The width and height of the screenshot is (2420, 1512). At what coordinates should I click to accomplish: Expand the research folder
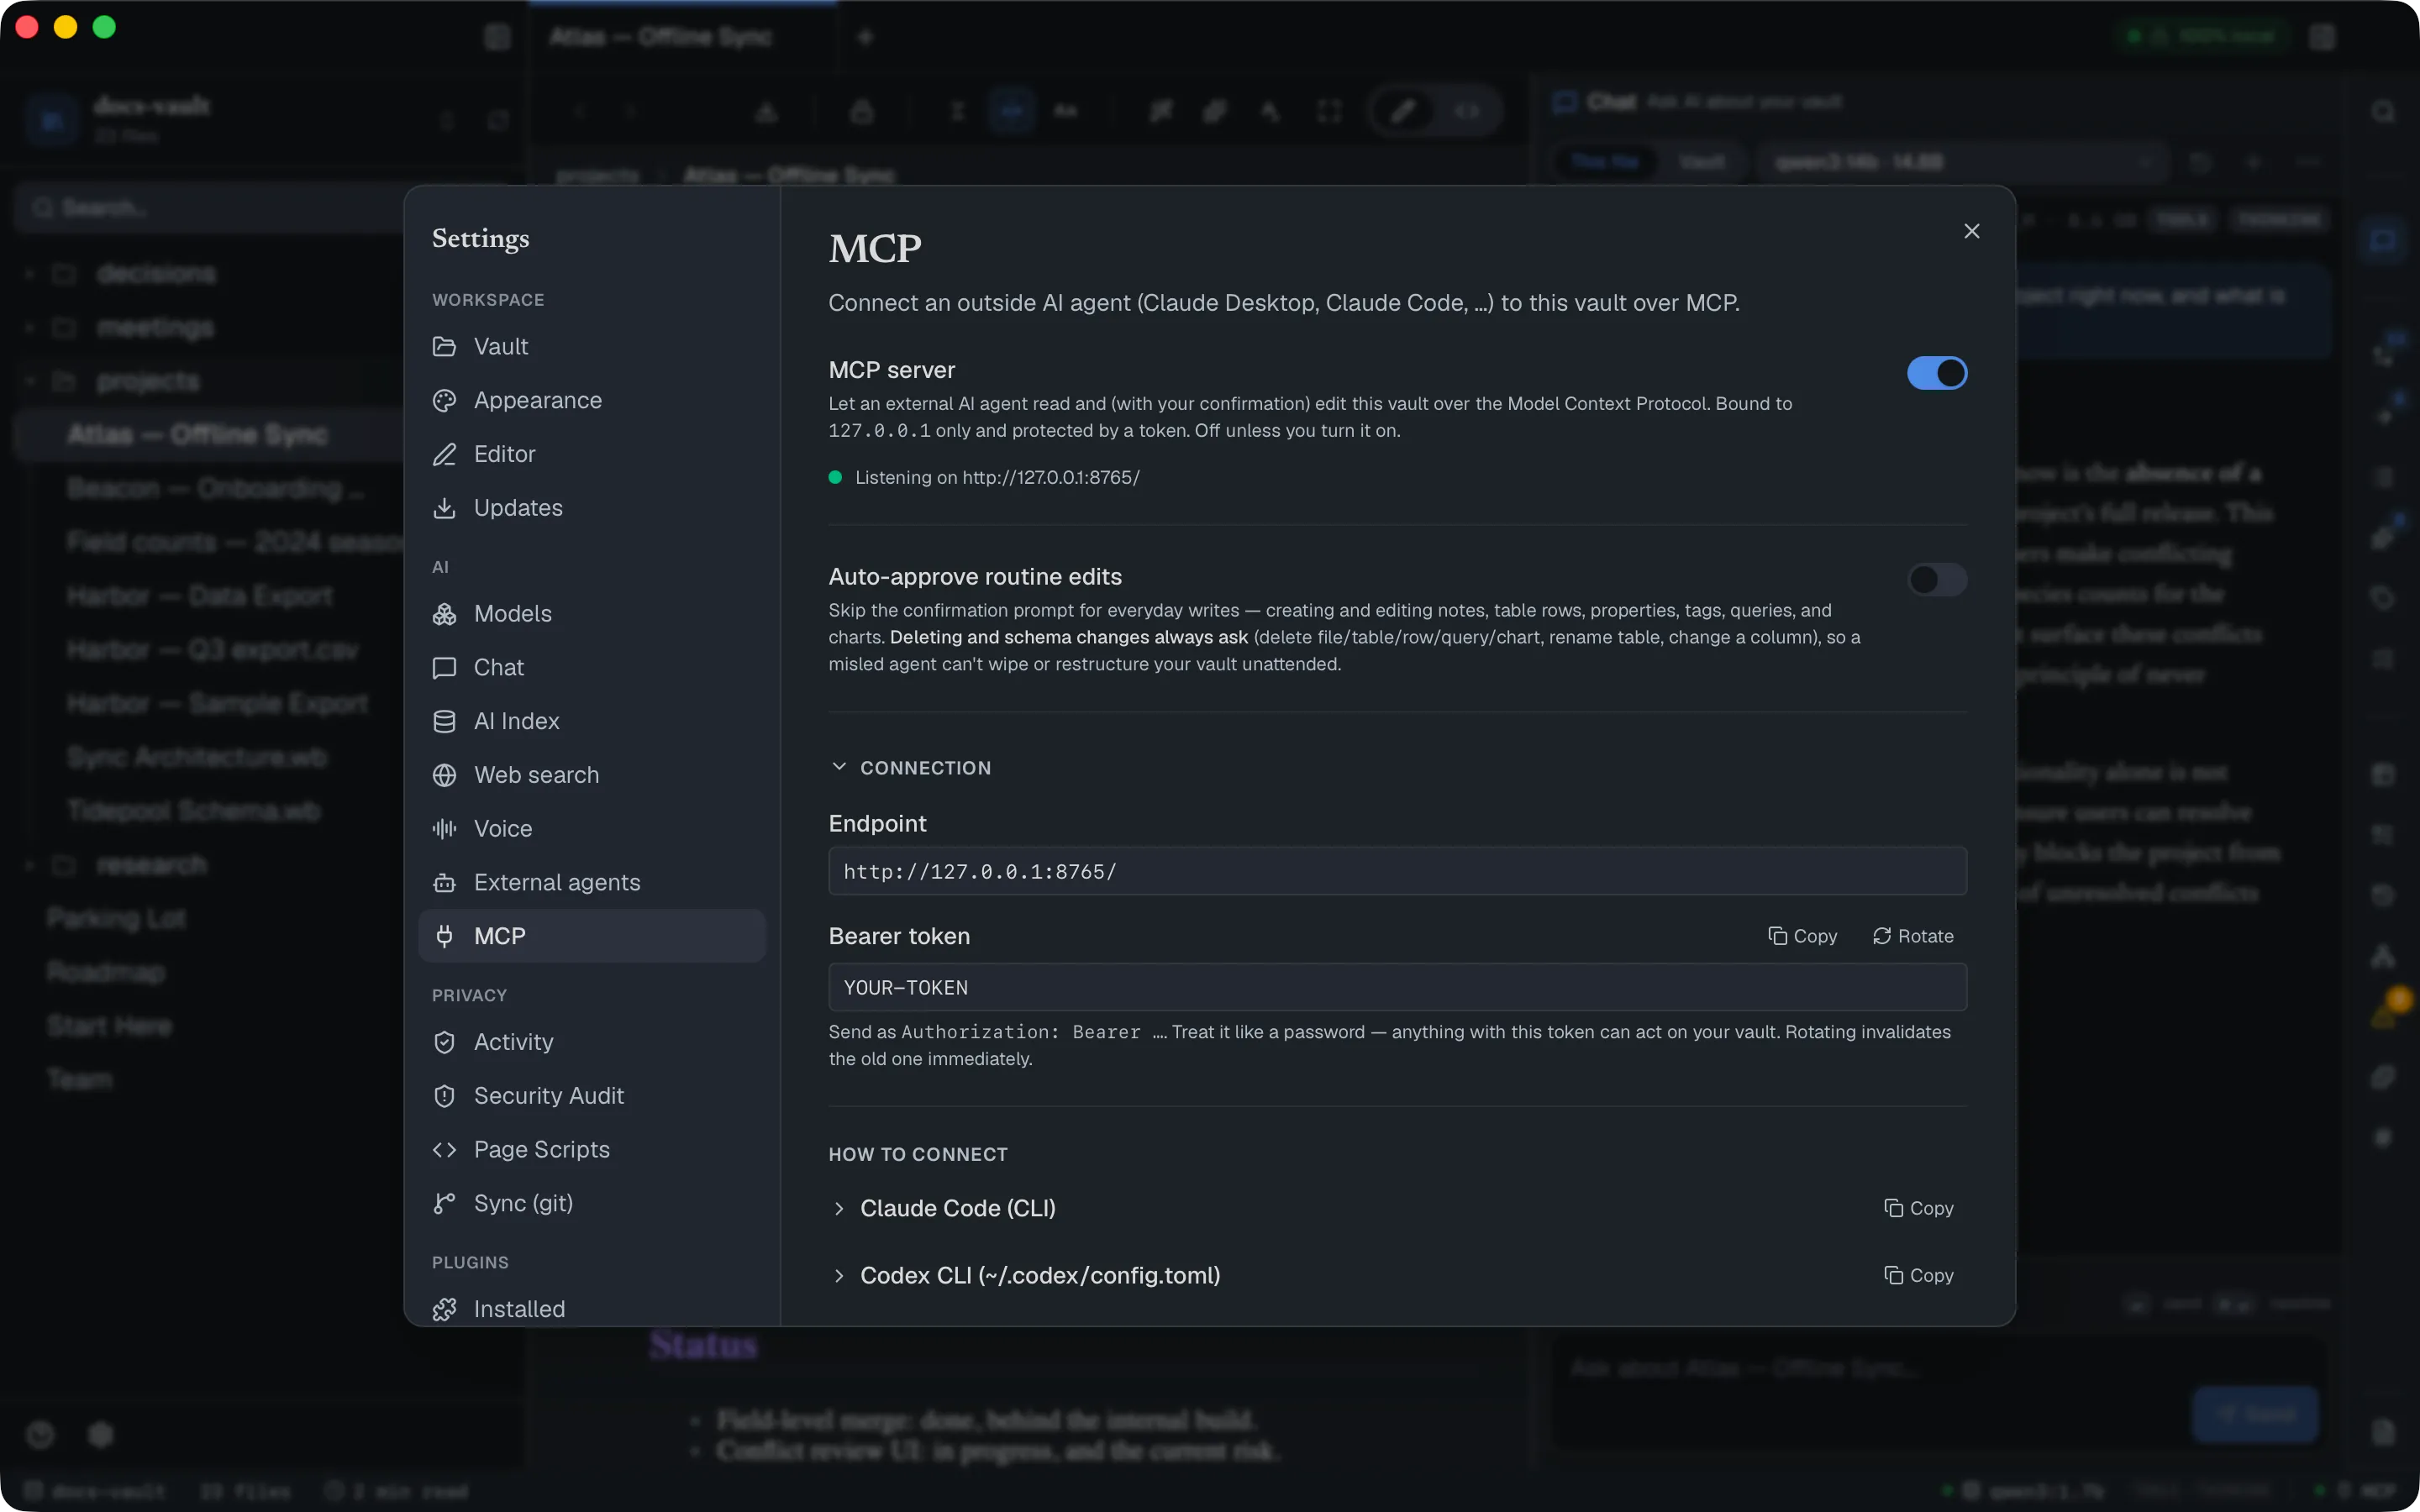click(150, 865)
